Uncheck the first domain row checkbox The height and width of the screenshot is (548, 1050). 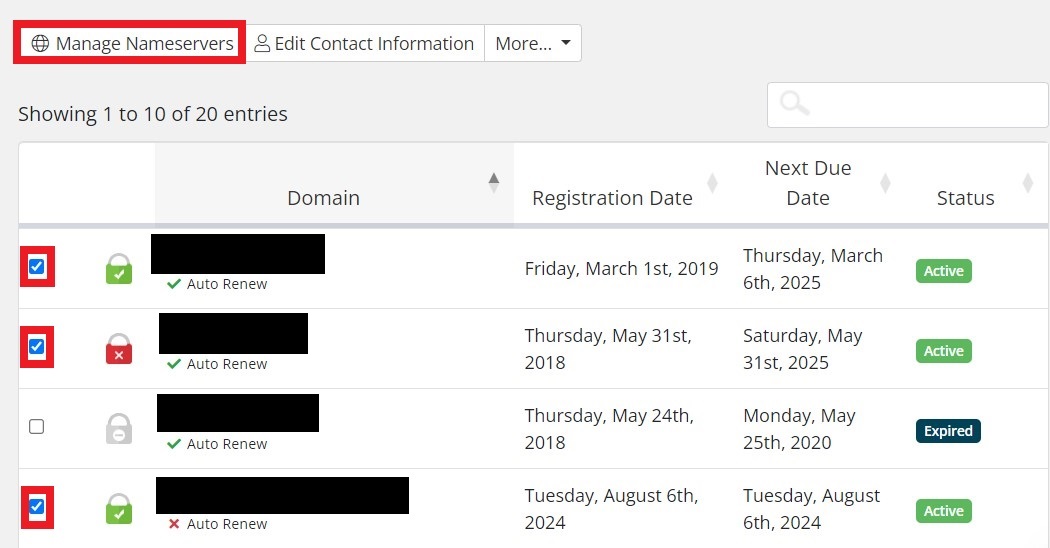pos(37,267)
